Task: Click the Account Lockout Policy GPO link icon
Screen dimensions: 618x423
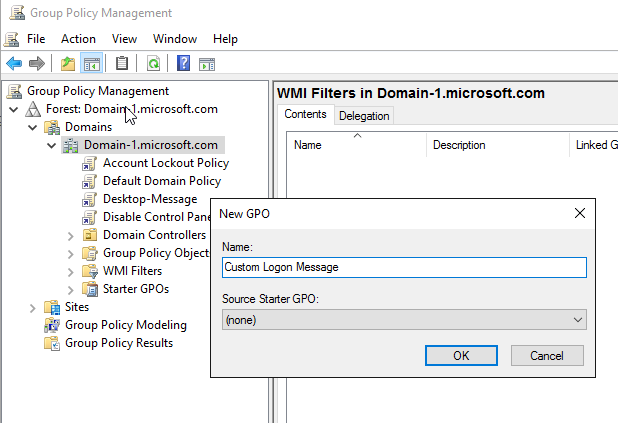Action: (x=89, y=164)
